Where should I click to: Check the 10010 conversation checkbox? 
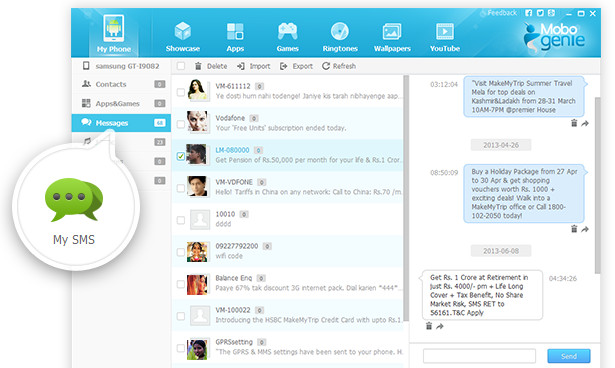click(181, 220)
